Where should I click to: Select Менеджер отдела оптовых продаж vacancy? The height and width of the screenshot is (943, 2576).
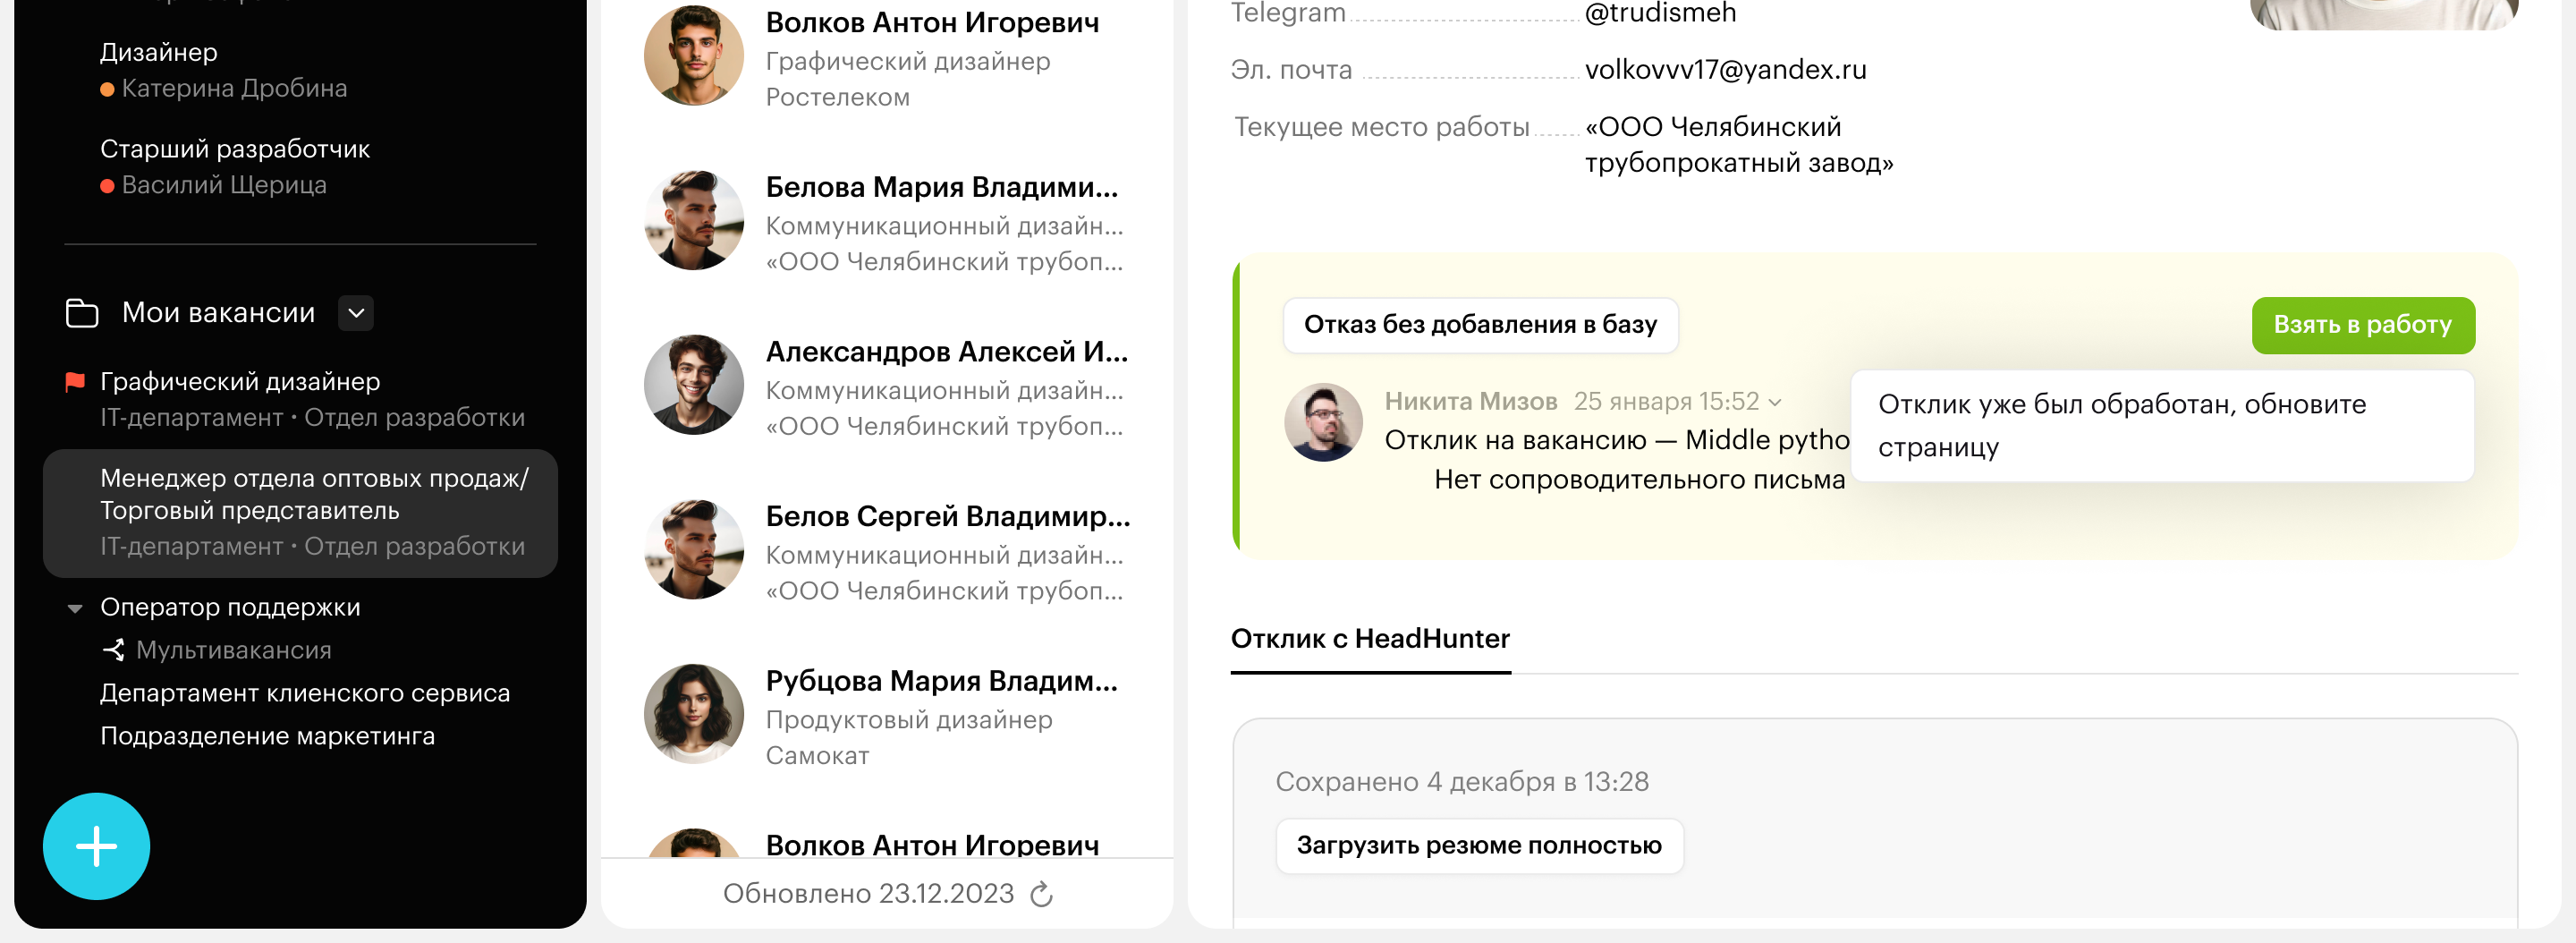coord(300,513)
